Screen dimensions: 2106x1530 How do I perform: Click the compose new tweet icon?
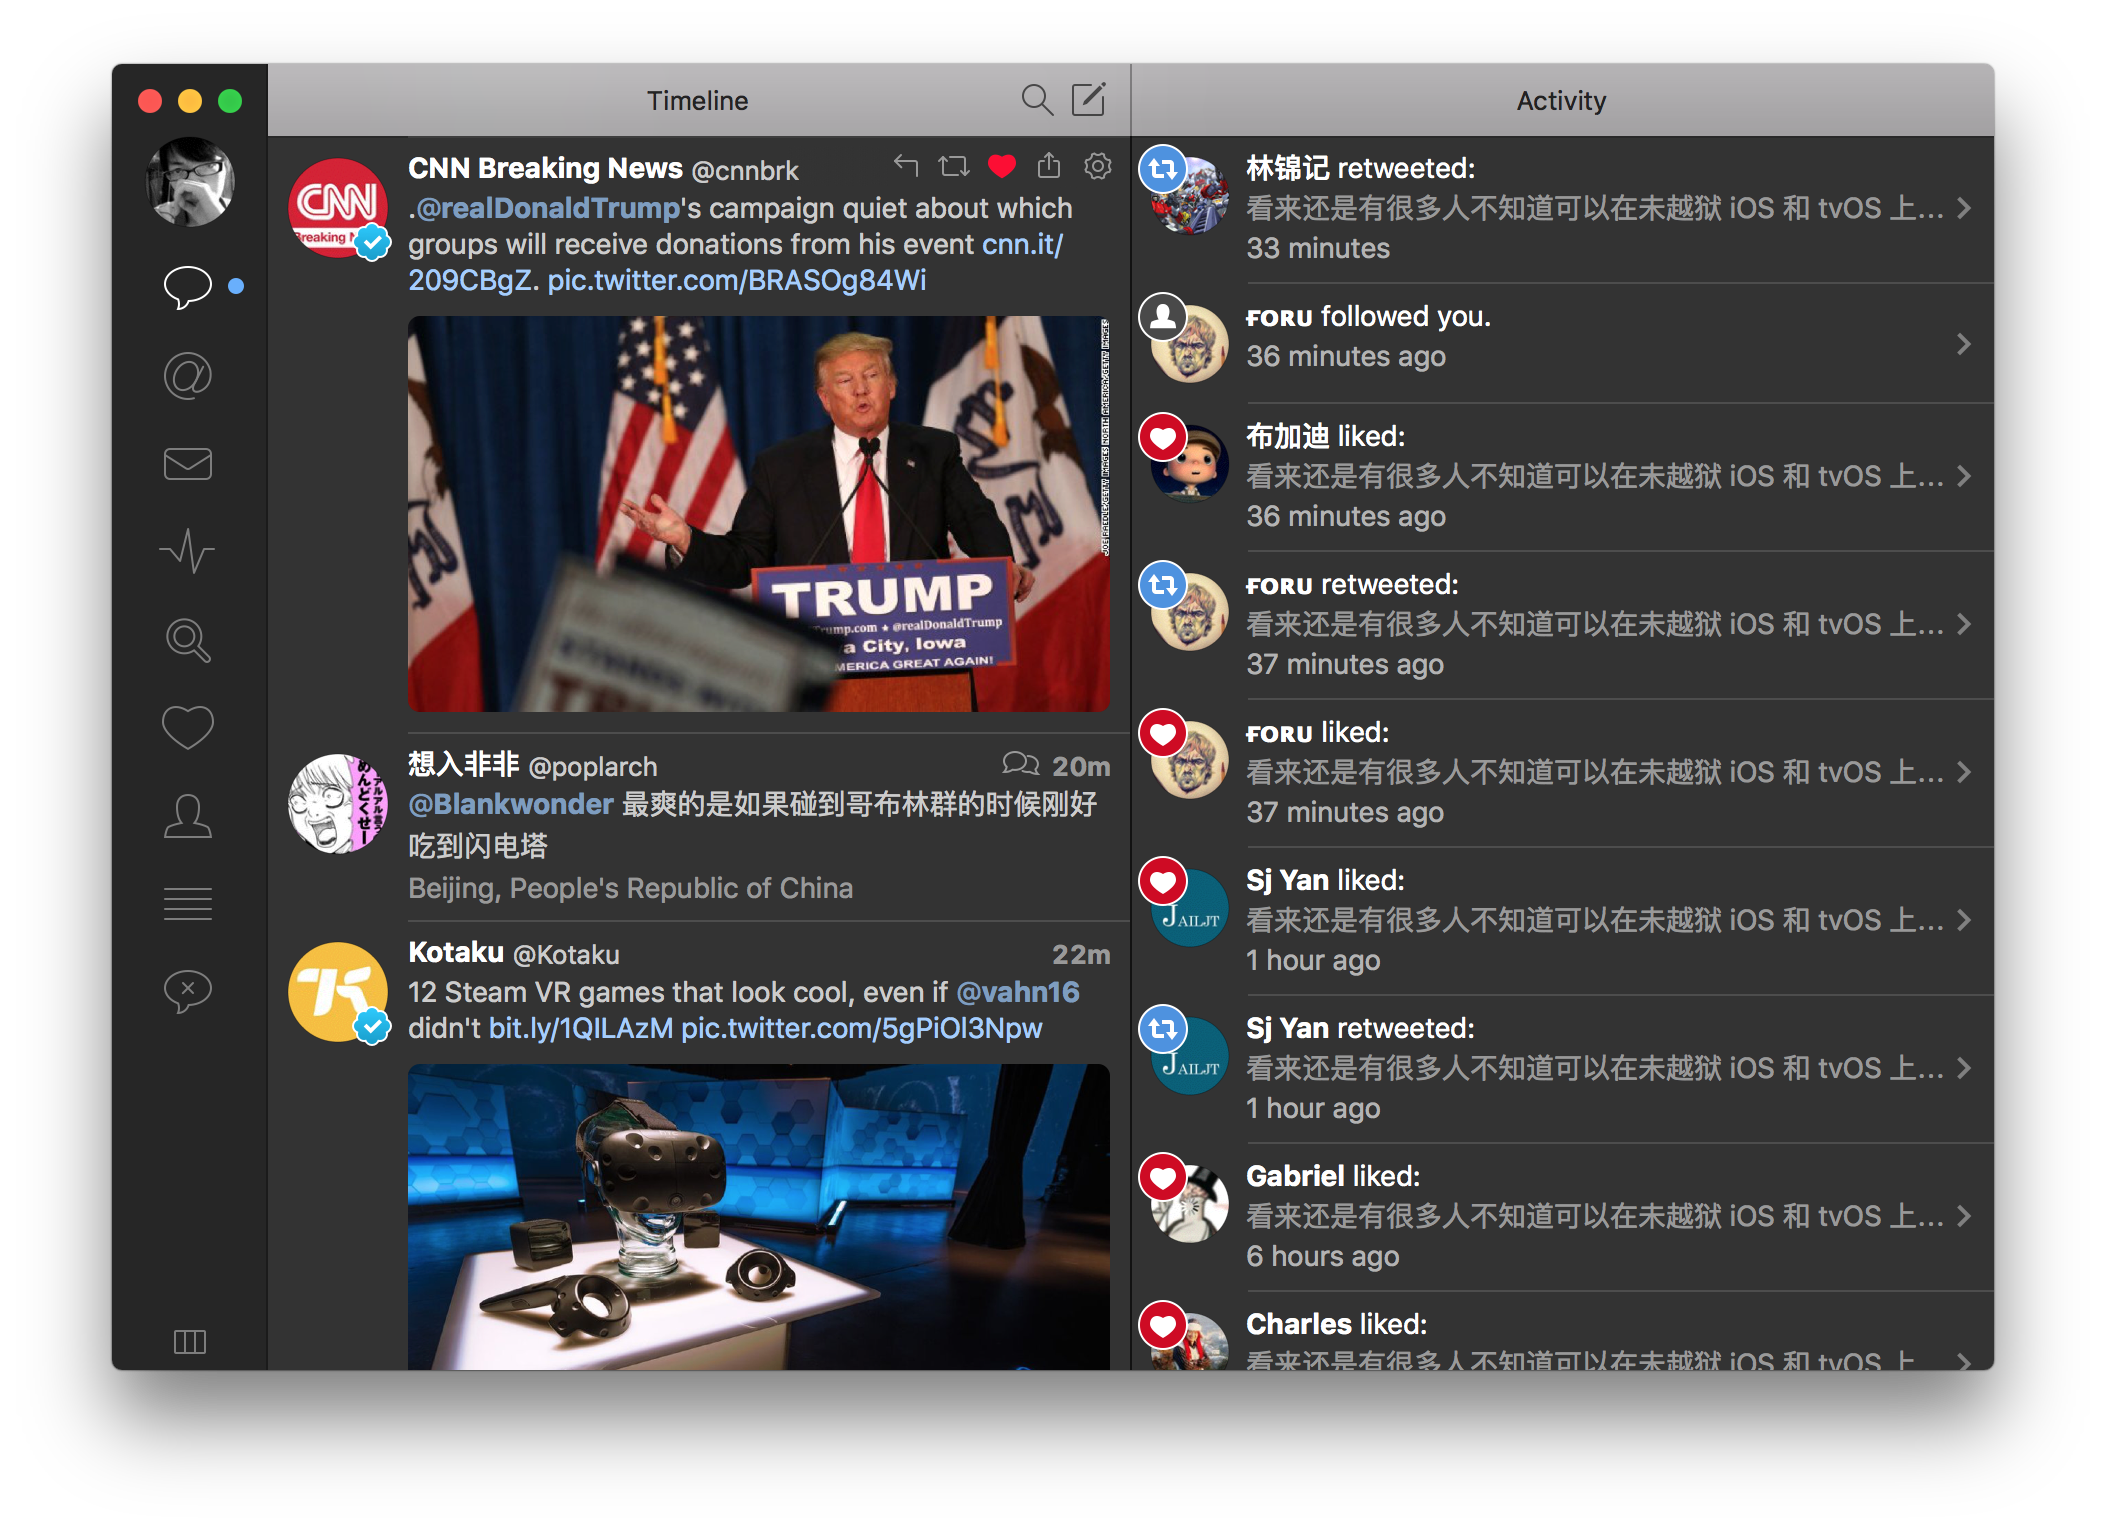tap(1088, 100)
